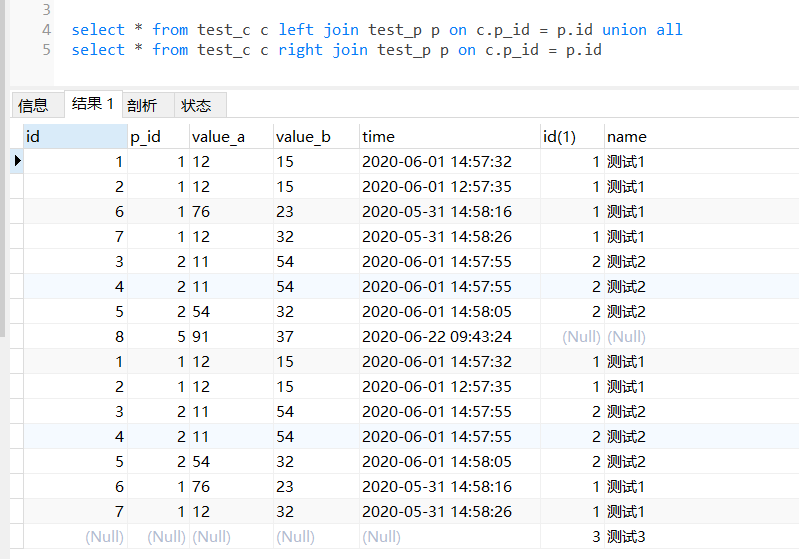Click the p_id column header

click(158, 137)
